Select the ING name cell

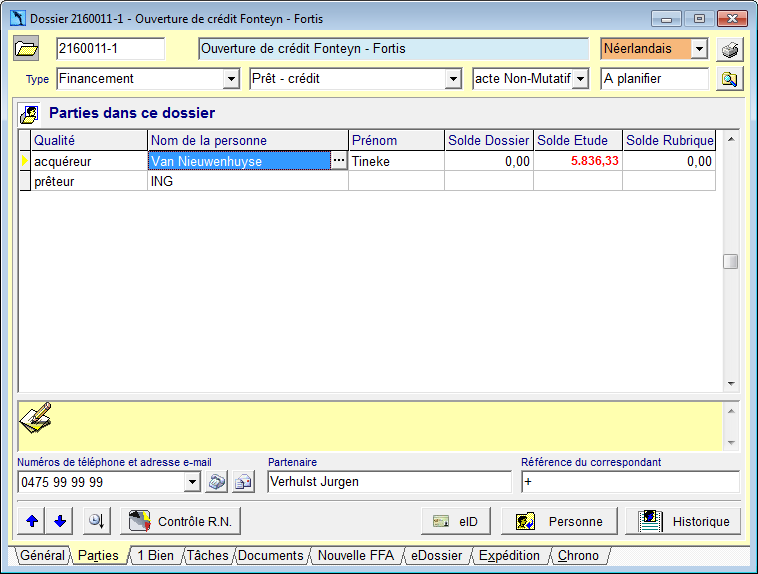pos(248,181)
